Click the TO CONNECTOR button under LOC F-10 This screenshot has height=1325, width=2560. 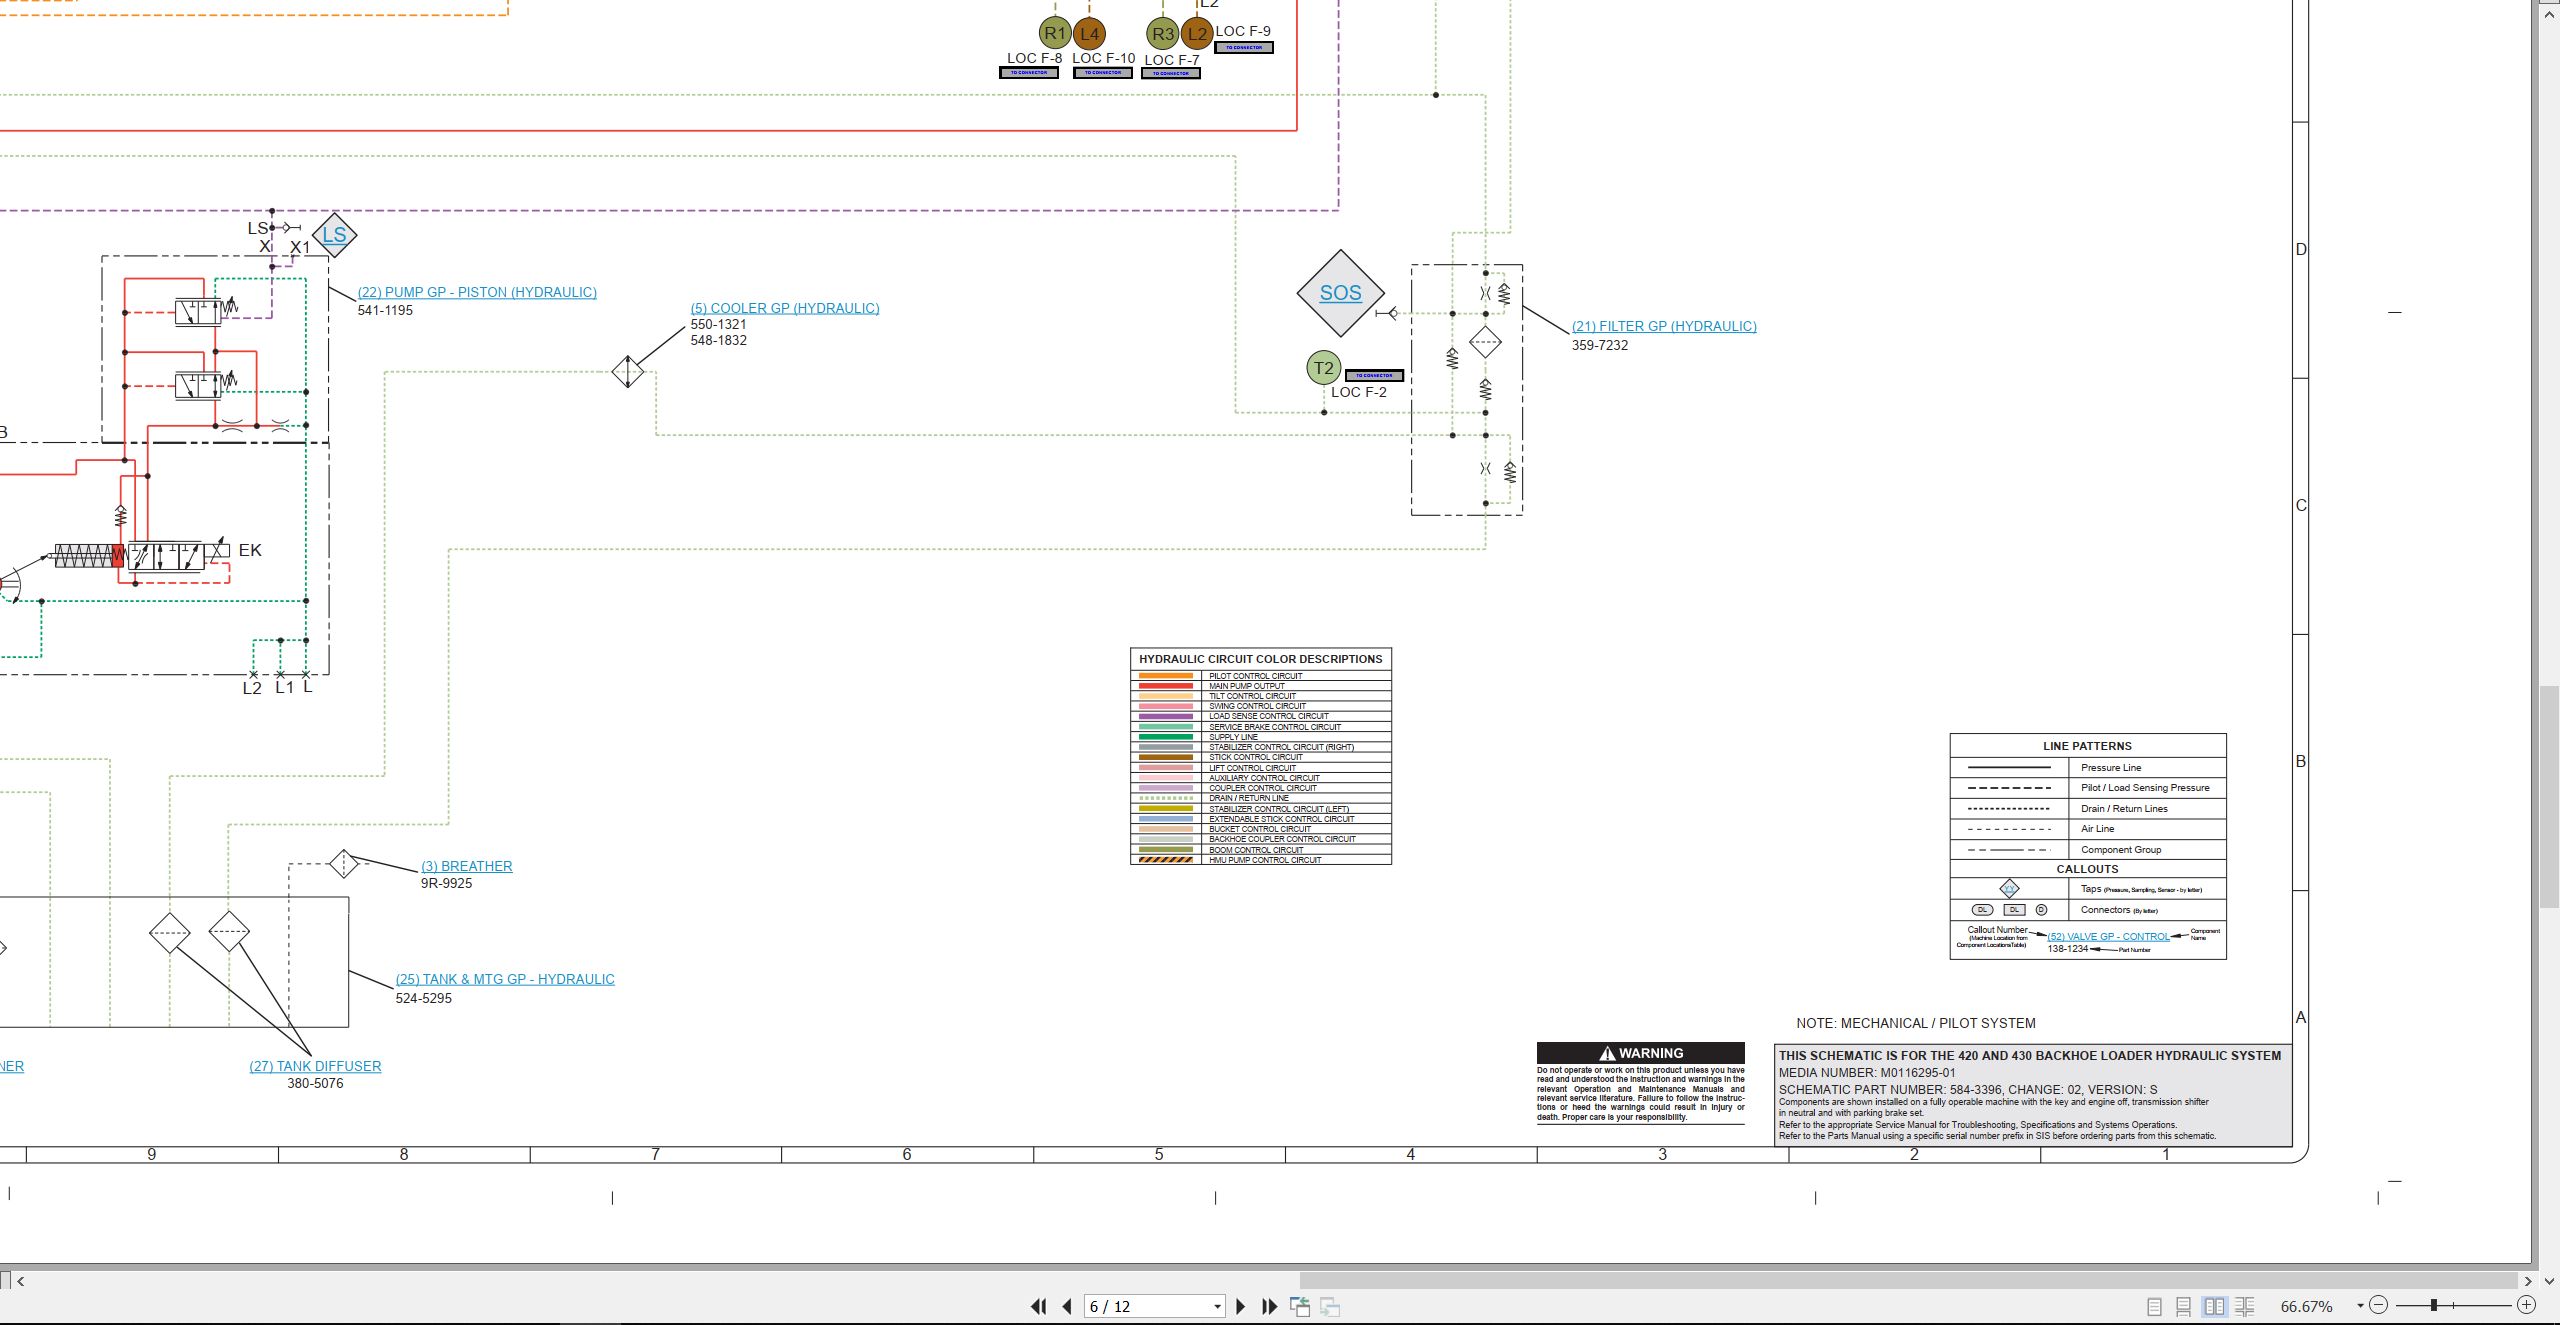[1103, 73]
